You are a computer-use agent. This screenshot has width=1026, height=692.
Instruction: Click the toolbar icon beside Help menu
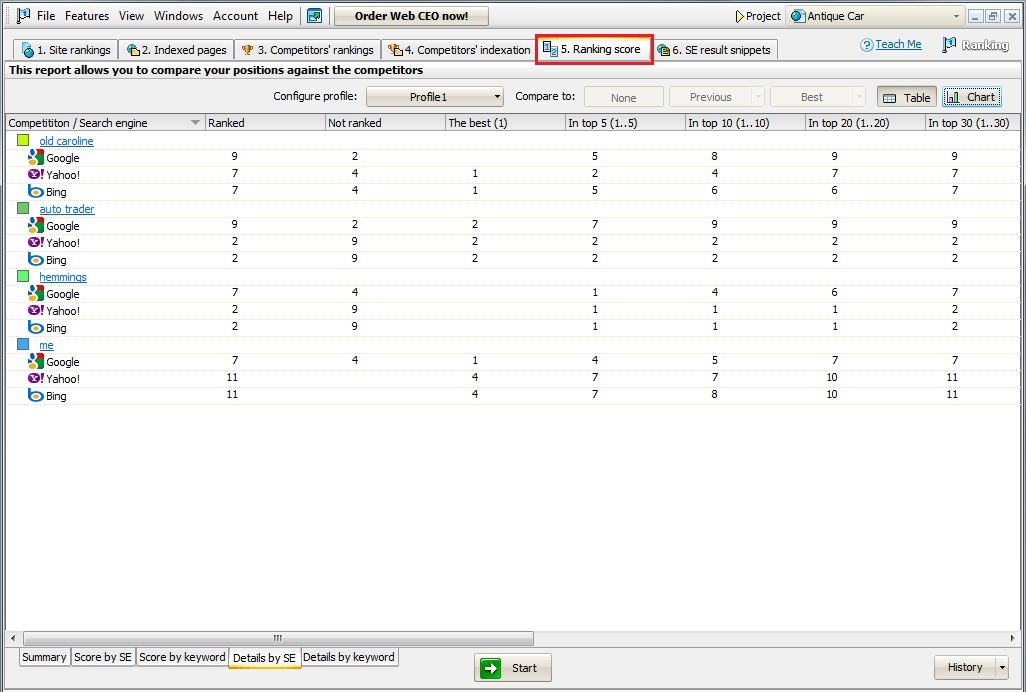point(315,16)
